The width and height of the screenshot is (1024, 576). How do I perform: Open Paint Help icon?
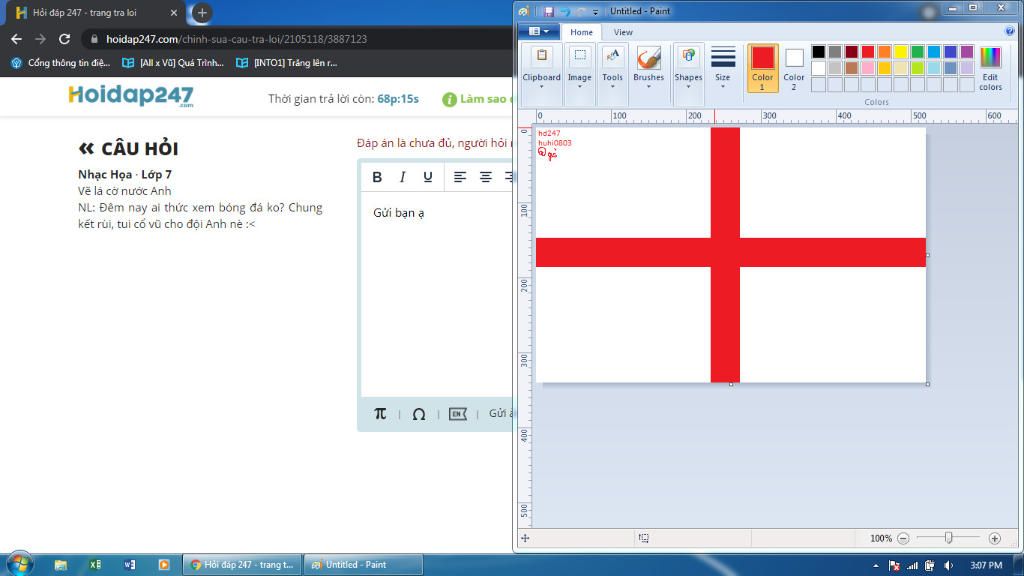[1010, 31]
